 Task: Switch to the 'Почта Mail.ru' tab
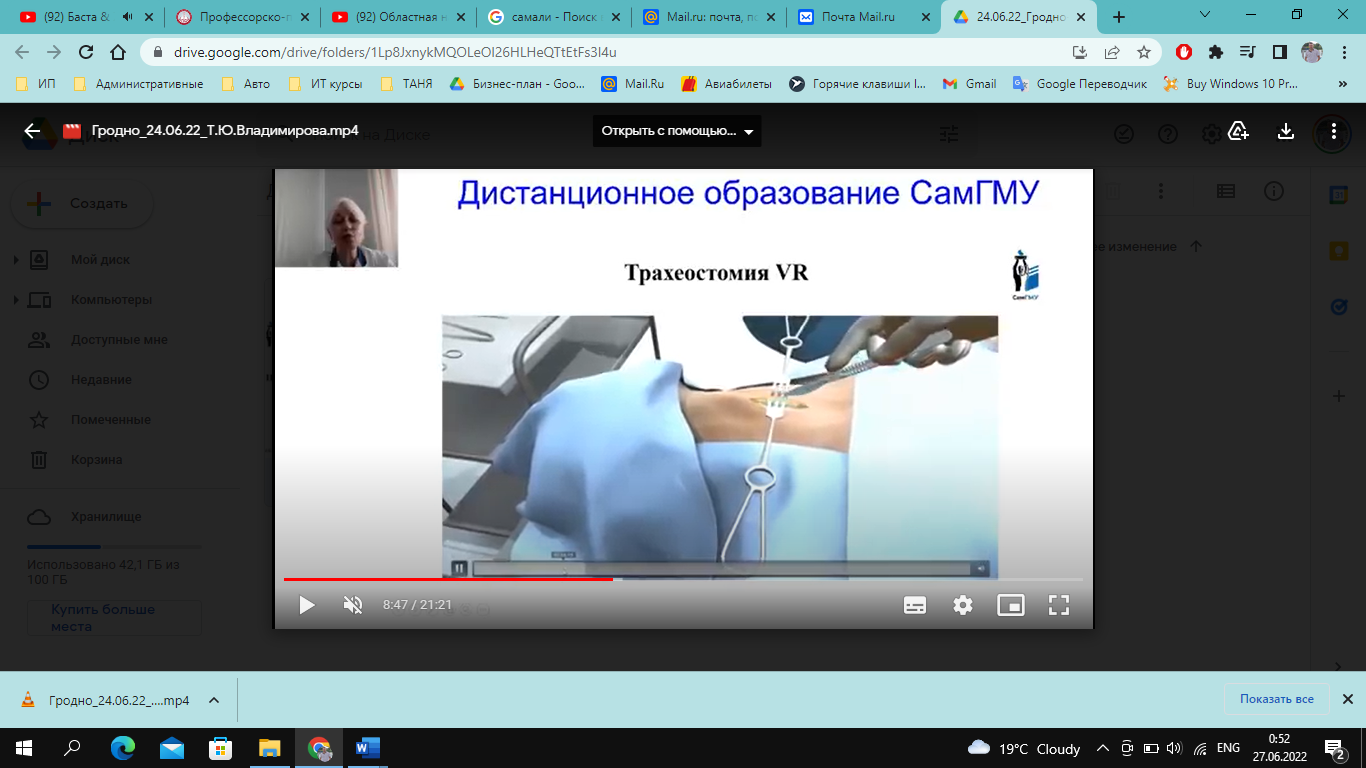[x=863, y=17]
